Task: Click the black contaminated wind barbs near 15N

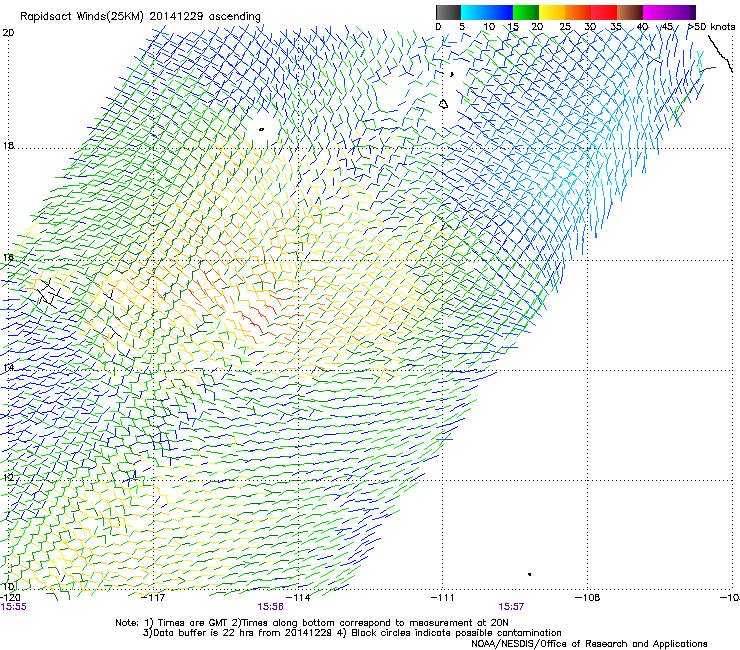Action: (49, 293)
